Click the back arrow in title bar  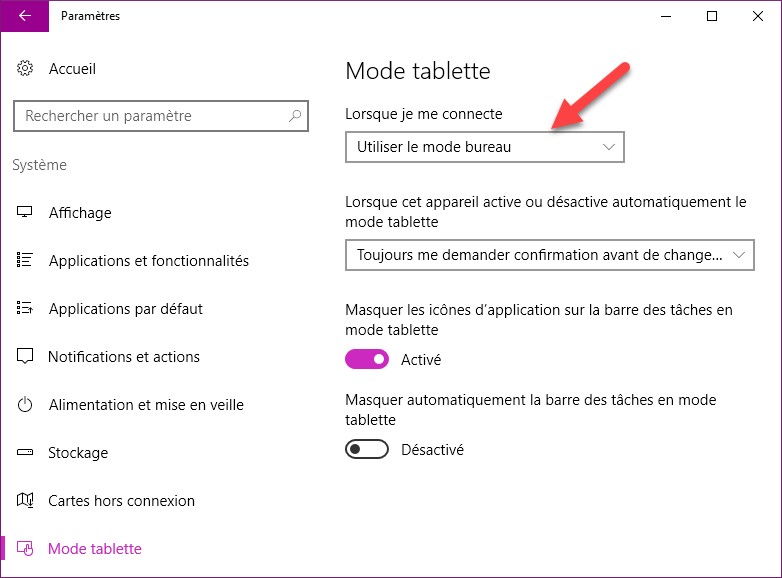pyautogui.click(x=24, y=16)
